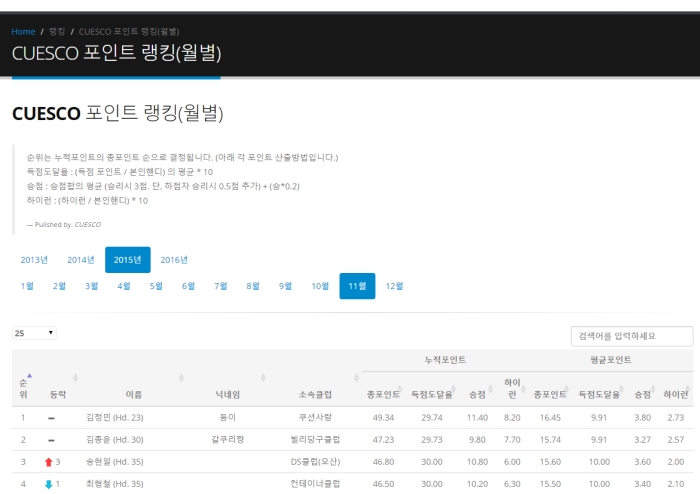
Task: Sort by 누적포인트 하이런 column
Action: point(512,388)
